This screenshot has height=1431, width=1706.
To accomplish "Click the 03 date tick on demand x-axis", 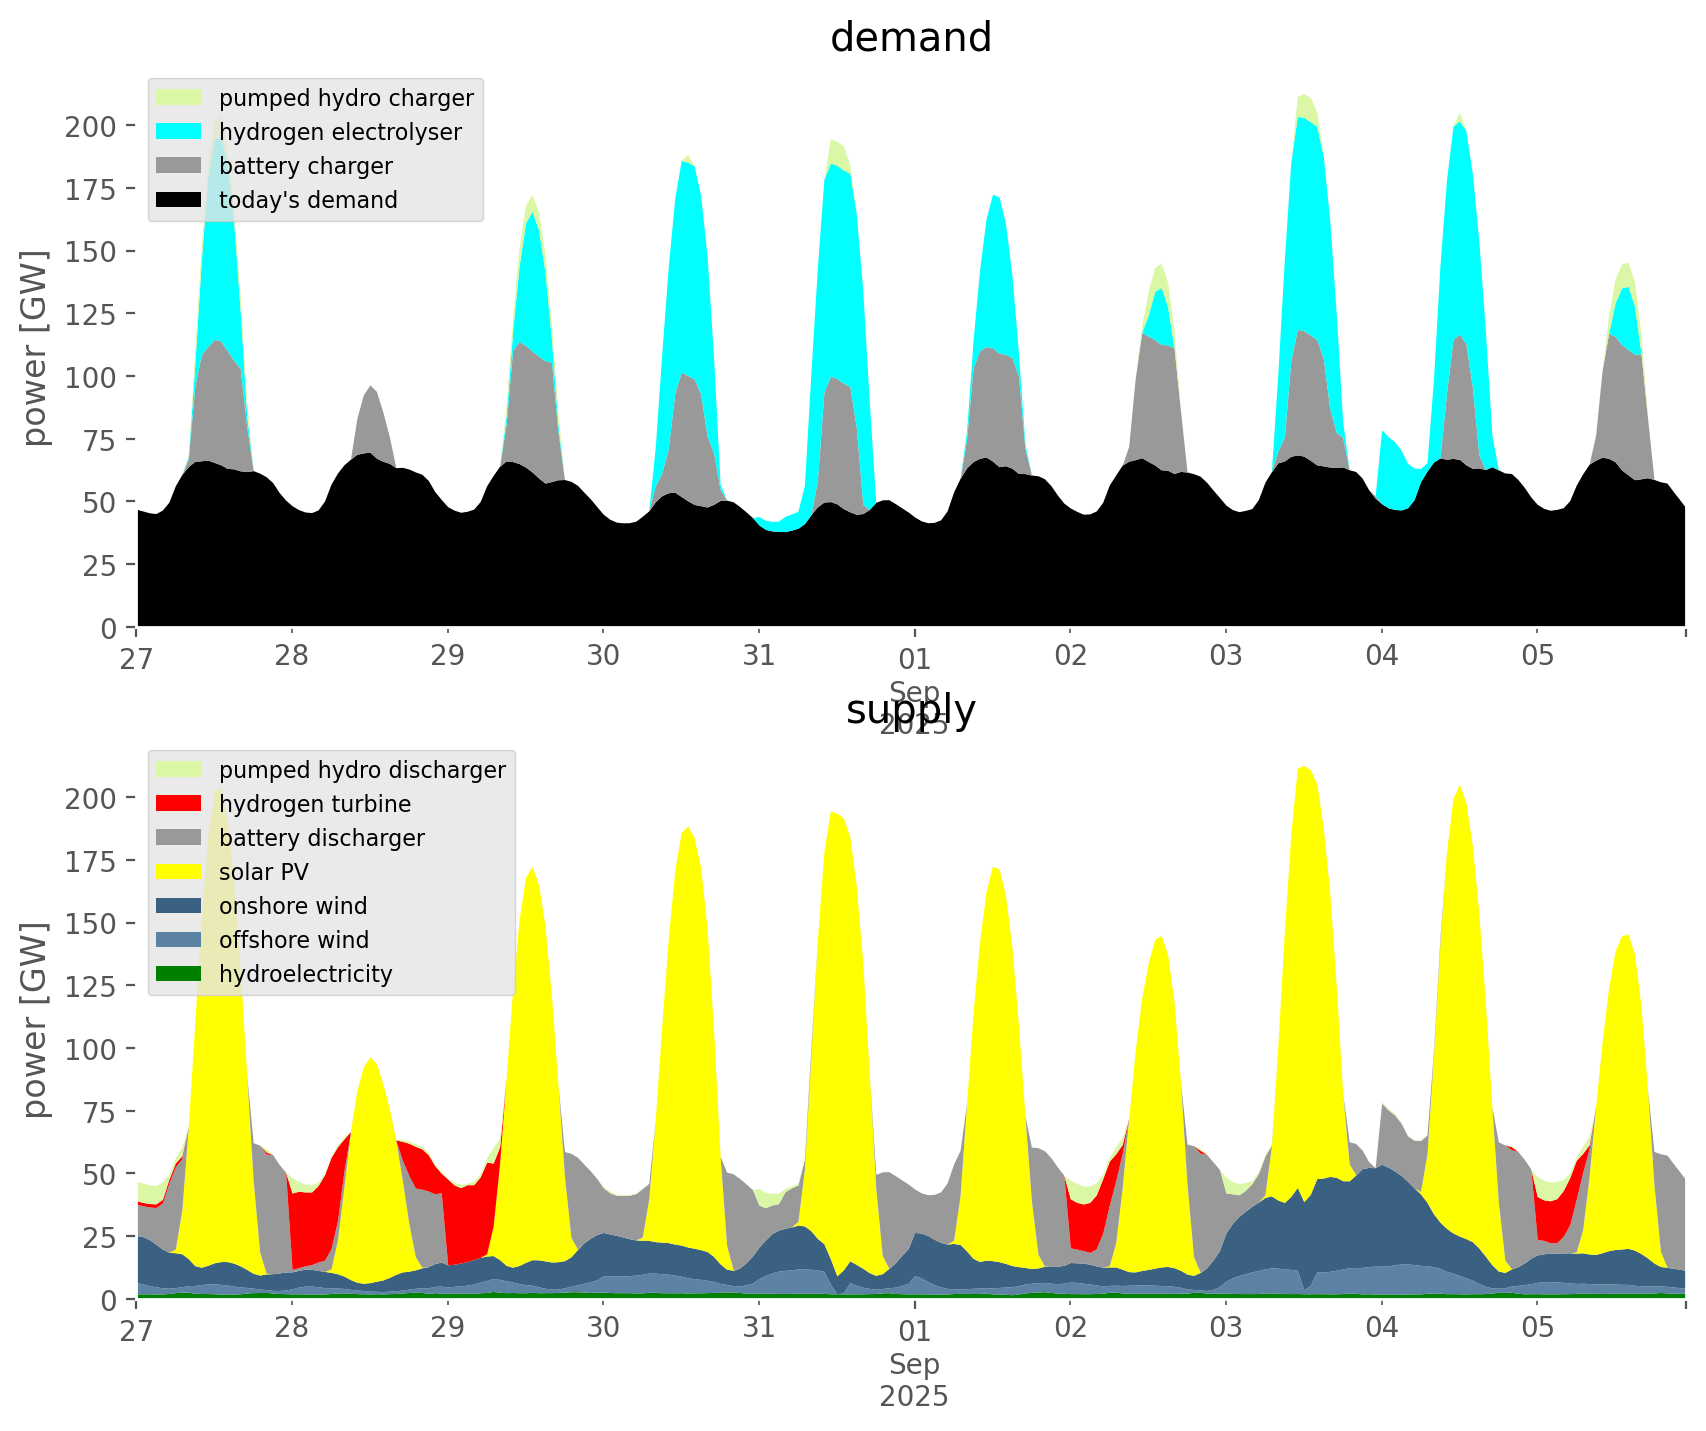I will (1225, 656).
